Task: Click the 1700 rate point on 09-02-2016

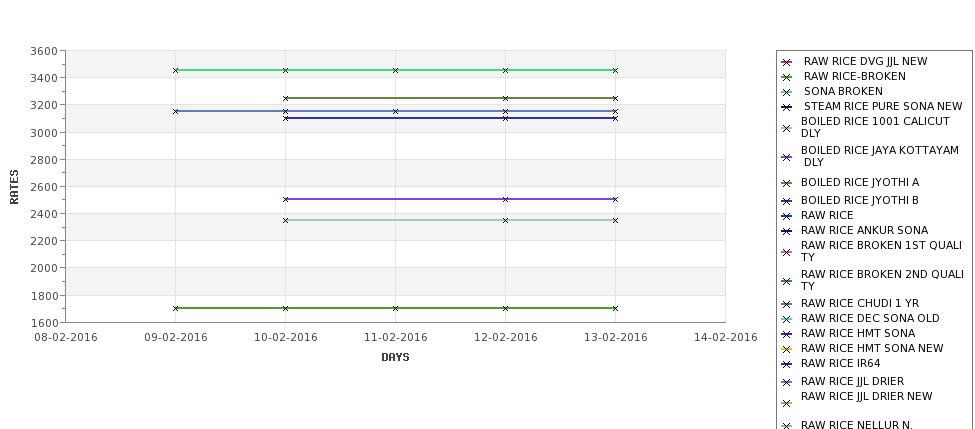Action: click(175, 308)
